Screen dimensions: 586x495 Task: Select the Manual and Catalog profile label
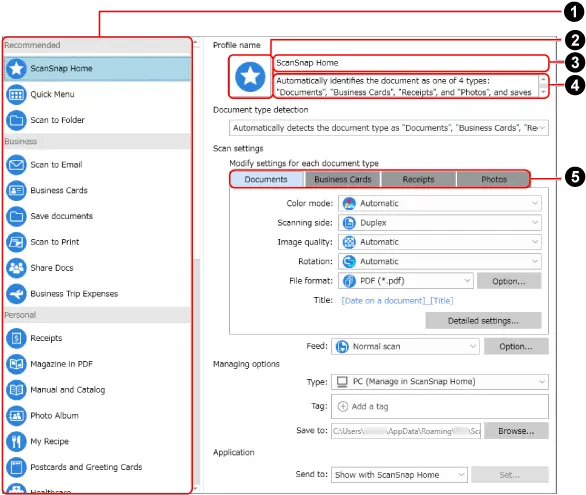[x=68, y=390]
